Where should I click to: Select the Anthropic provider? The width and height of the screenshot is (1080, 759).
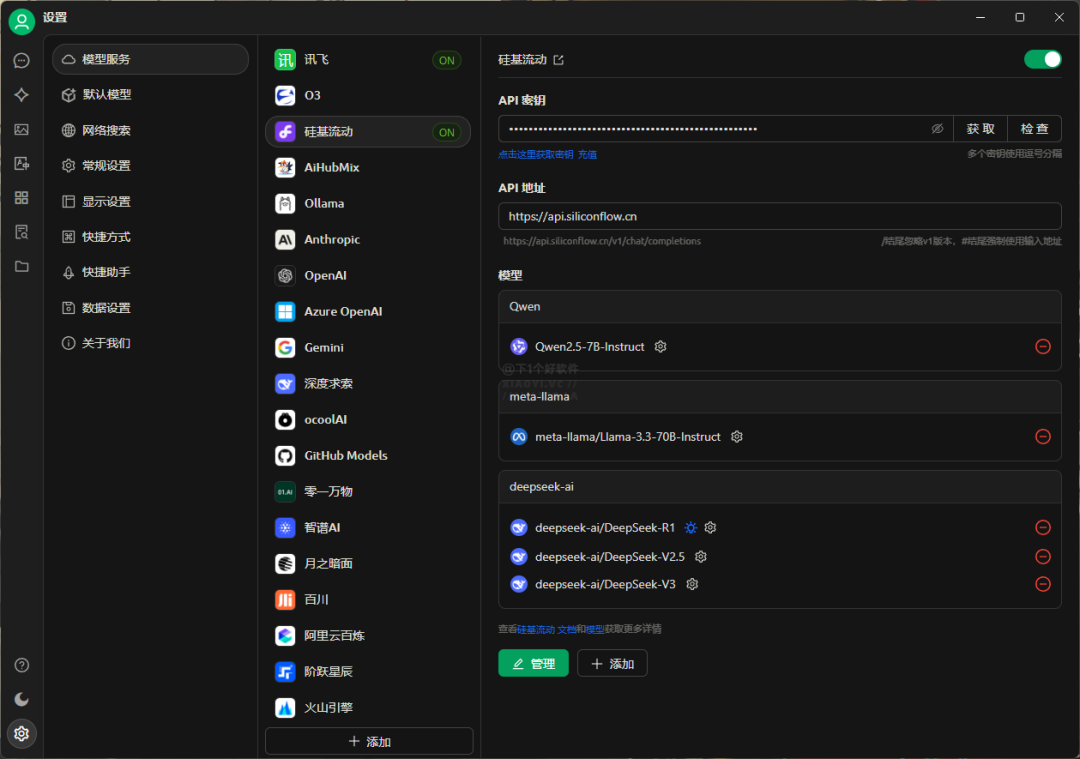point(368,239)
